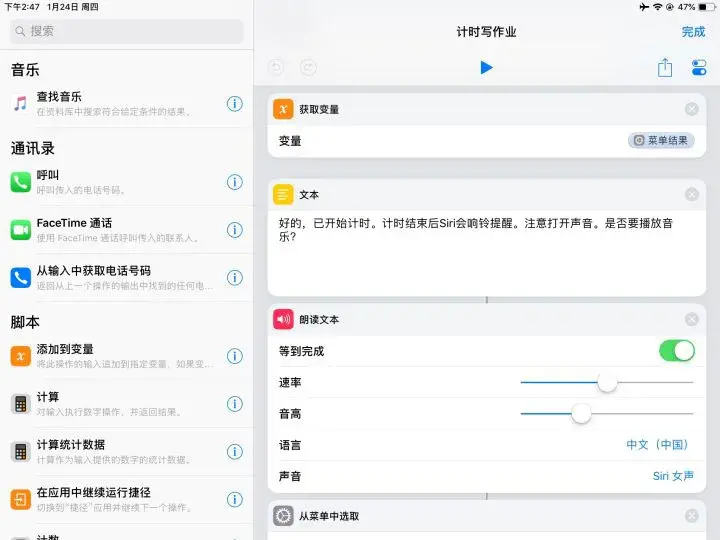Add 呼叫 action to shortcut
Viewport: 720px width, 540px height.
[x=127, y=182]
